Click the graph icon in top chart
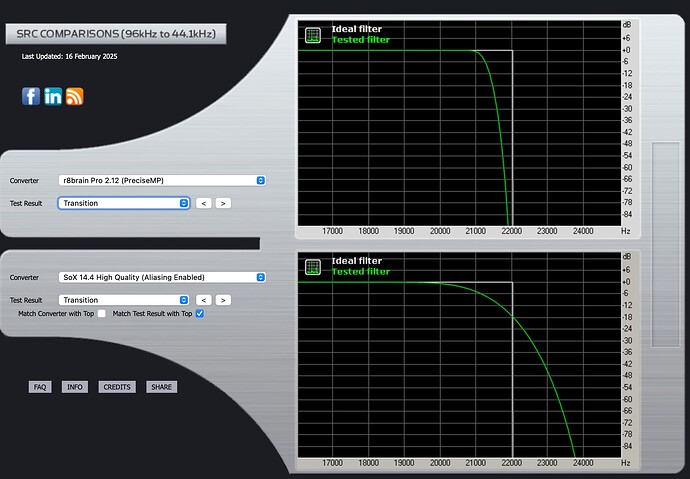 pos(313,35)
